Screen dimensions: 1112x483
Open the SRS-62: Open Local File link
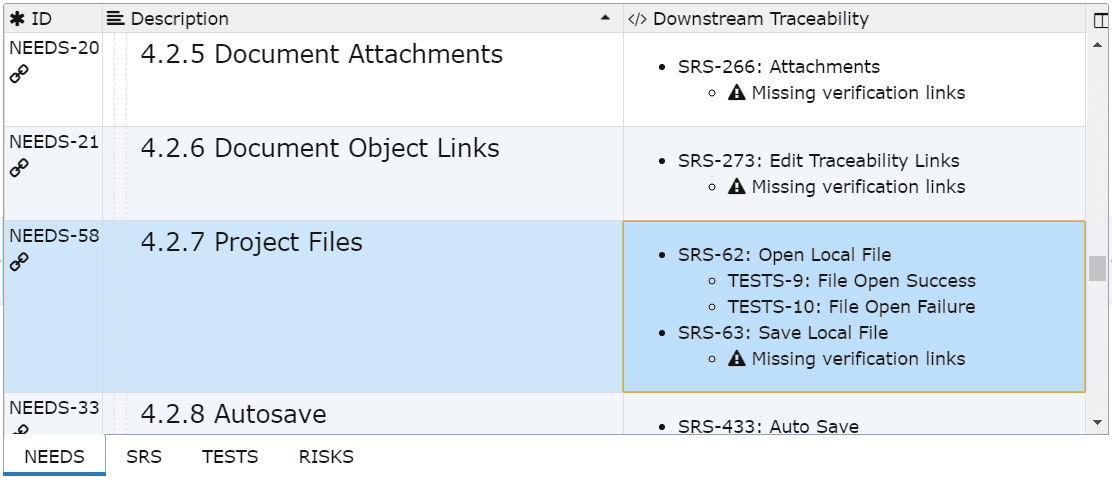(x=784, y=255)
